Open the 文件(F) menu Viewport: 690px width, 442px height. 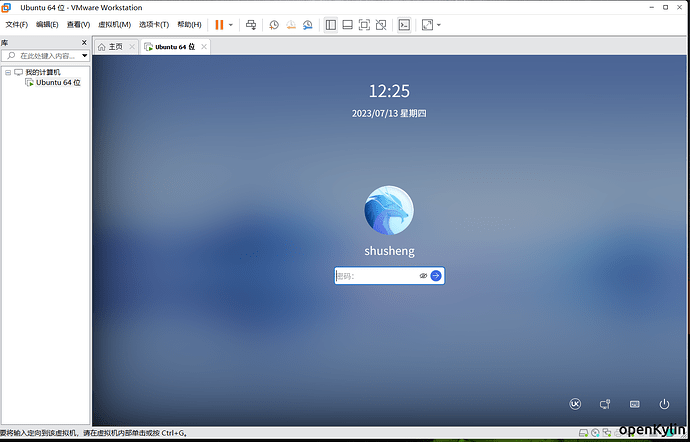click(x=17, y=24)
